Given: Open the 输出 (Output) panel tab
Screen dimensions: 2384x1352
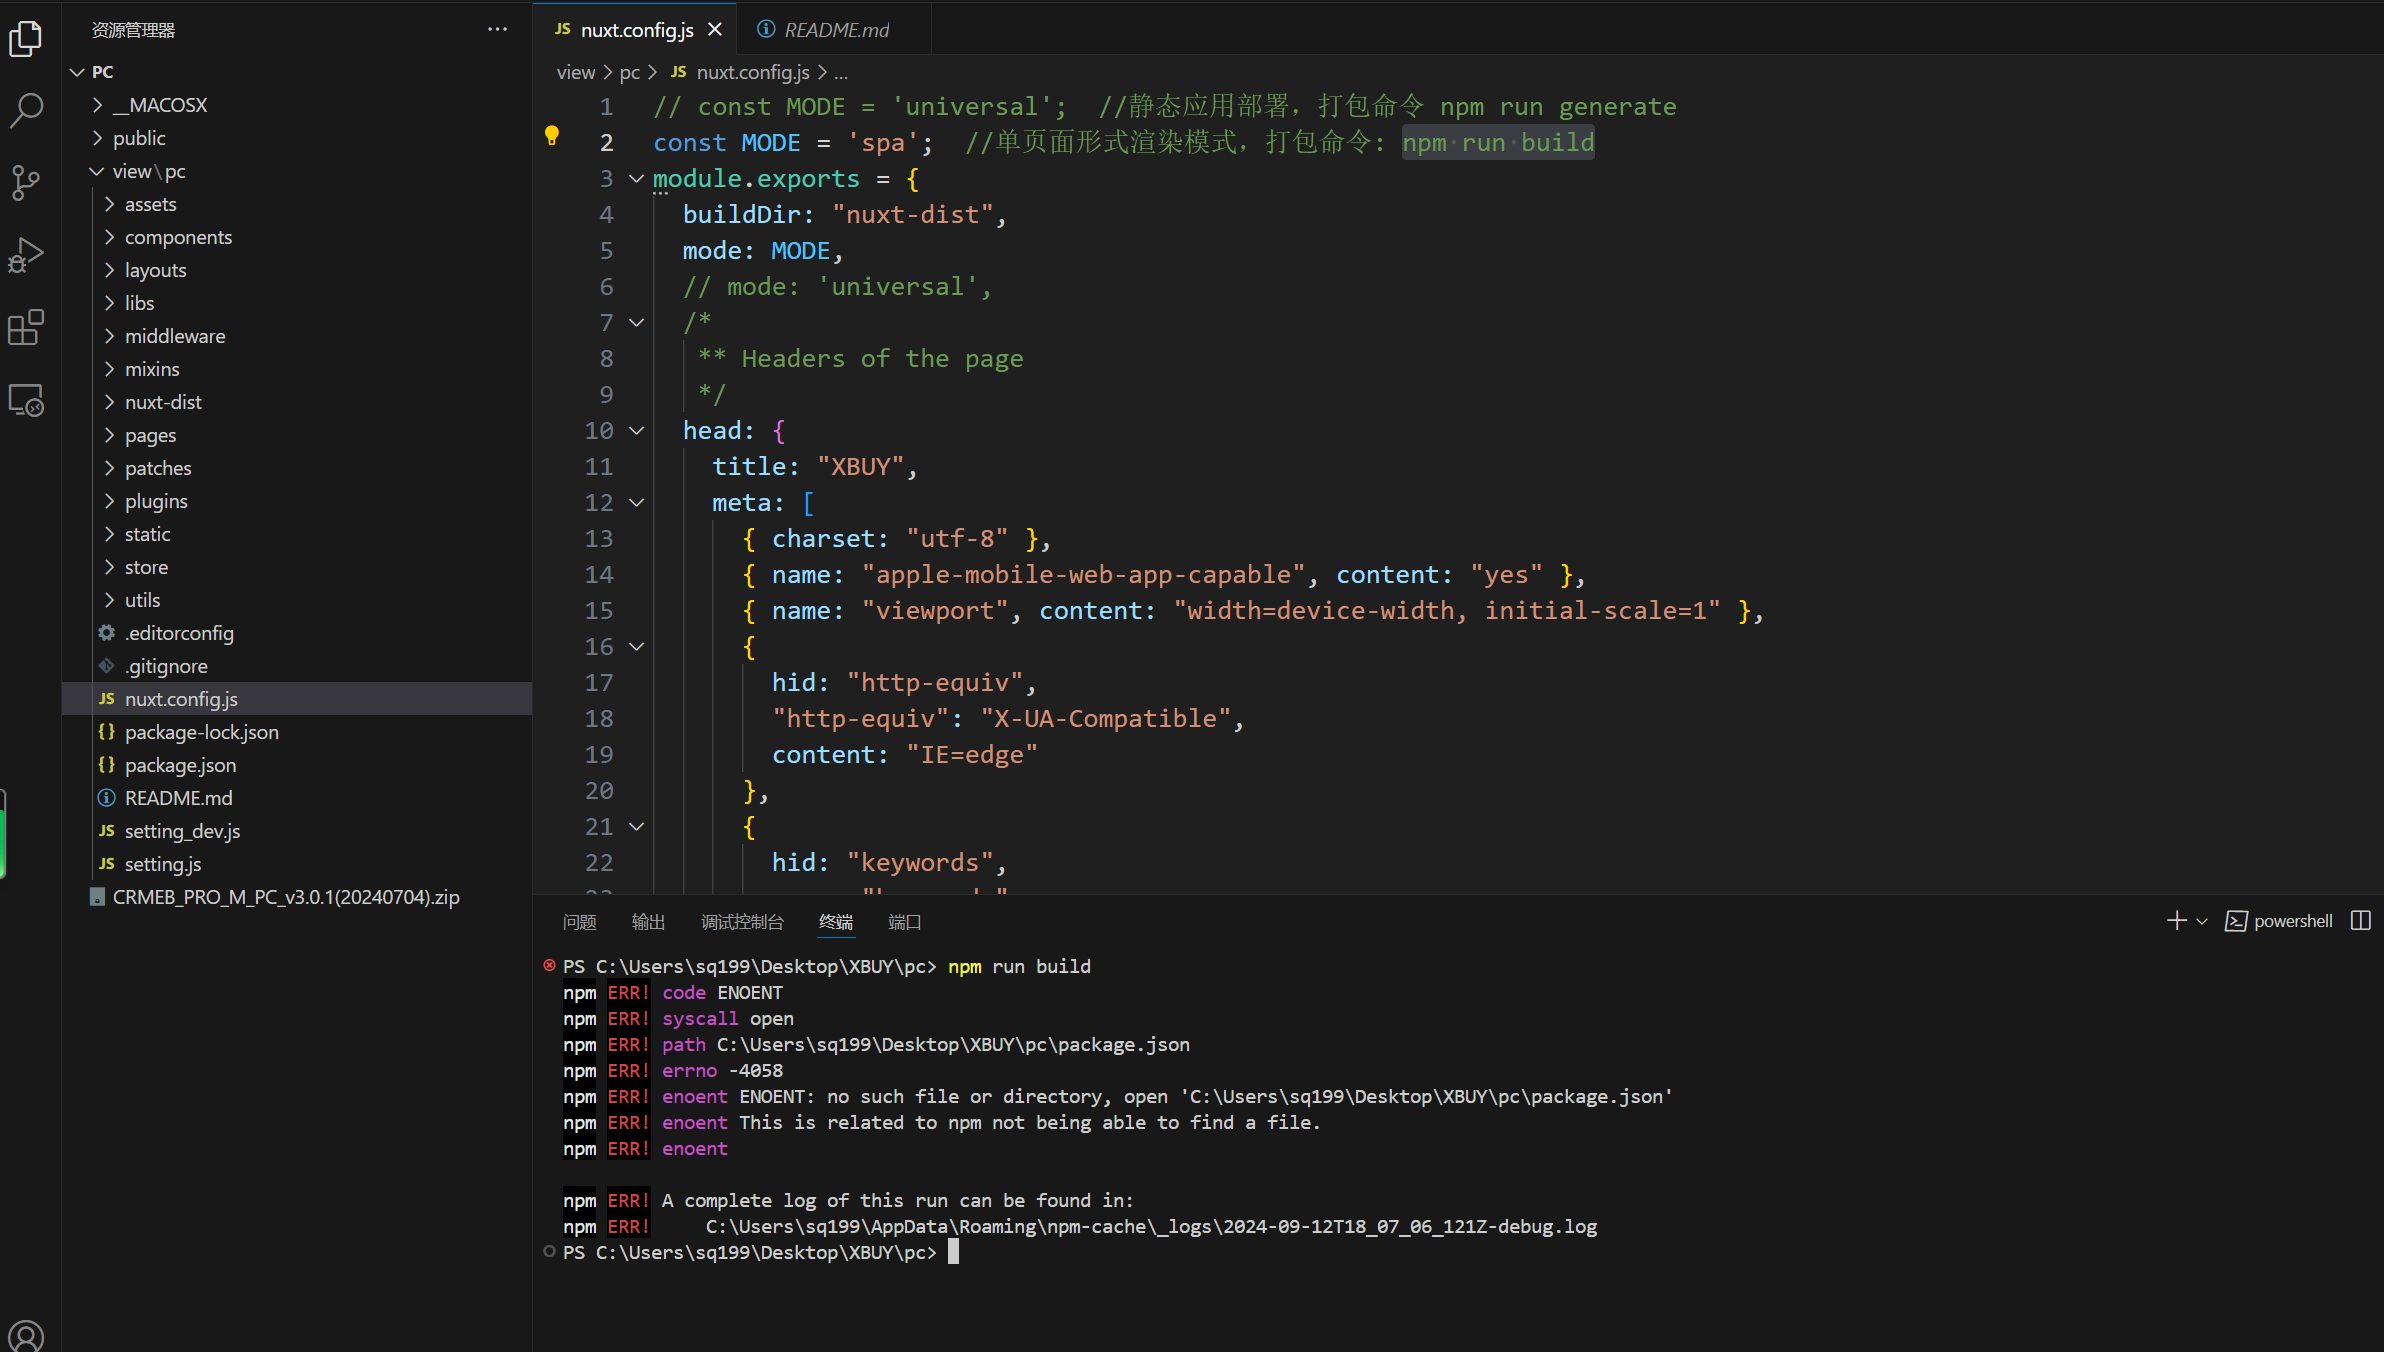Looking at the screenshot, I should click(x=648, y=922).
